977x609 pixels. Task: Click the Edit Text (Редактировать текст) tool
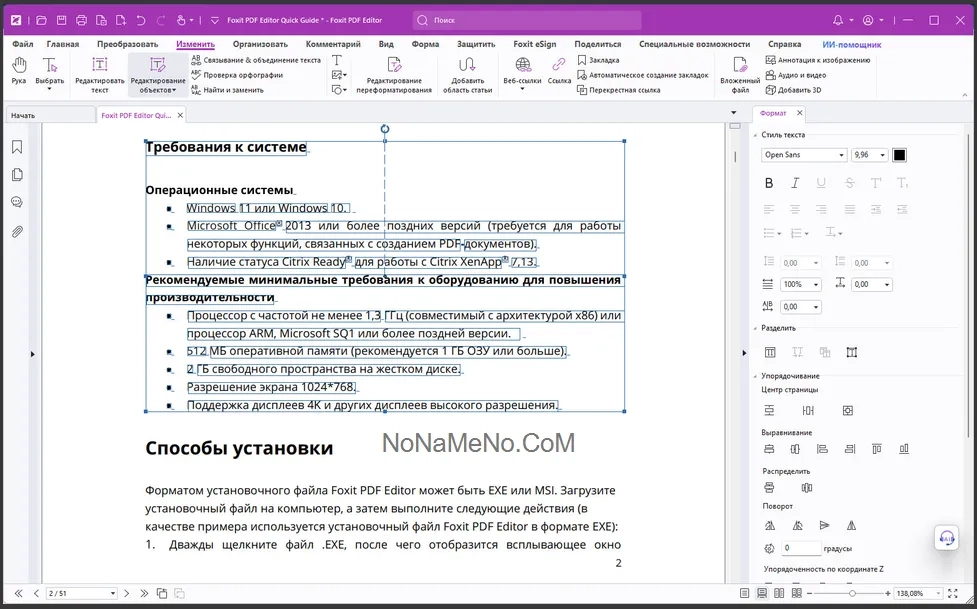click(100, 74)
